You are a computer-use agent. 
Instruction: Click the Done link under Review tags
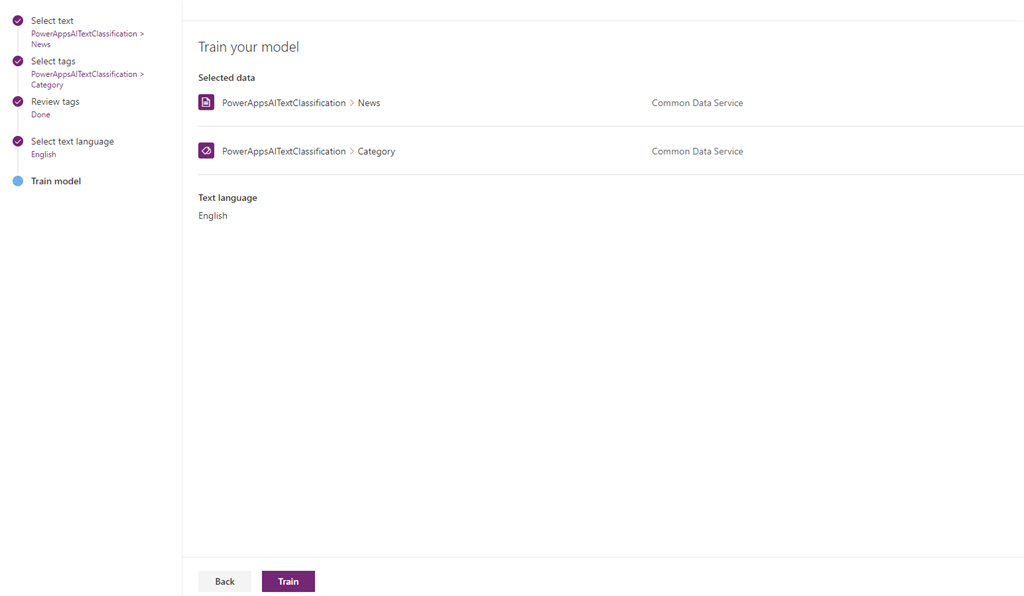coord(39,114)
